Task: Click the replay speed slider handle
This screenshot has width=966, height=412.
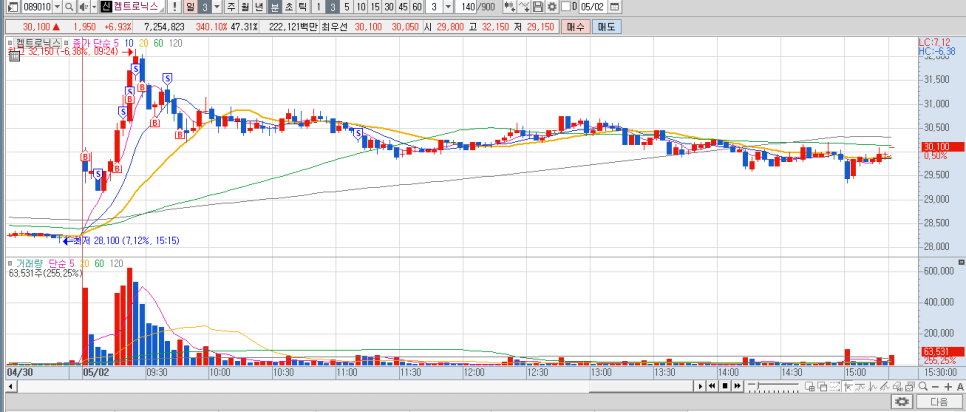Action: click(758, 386)
